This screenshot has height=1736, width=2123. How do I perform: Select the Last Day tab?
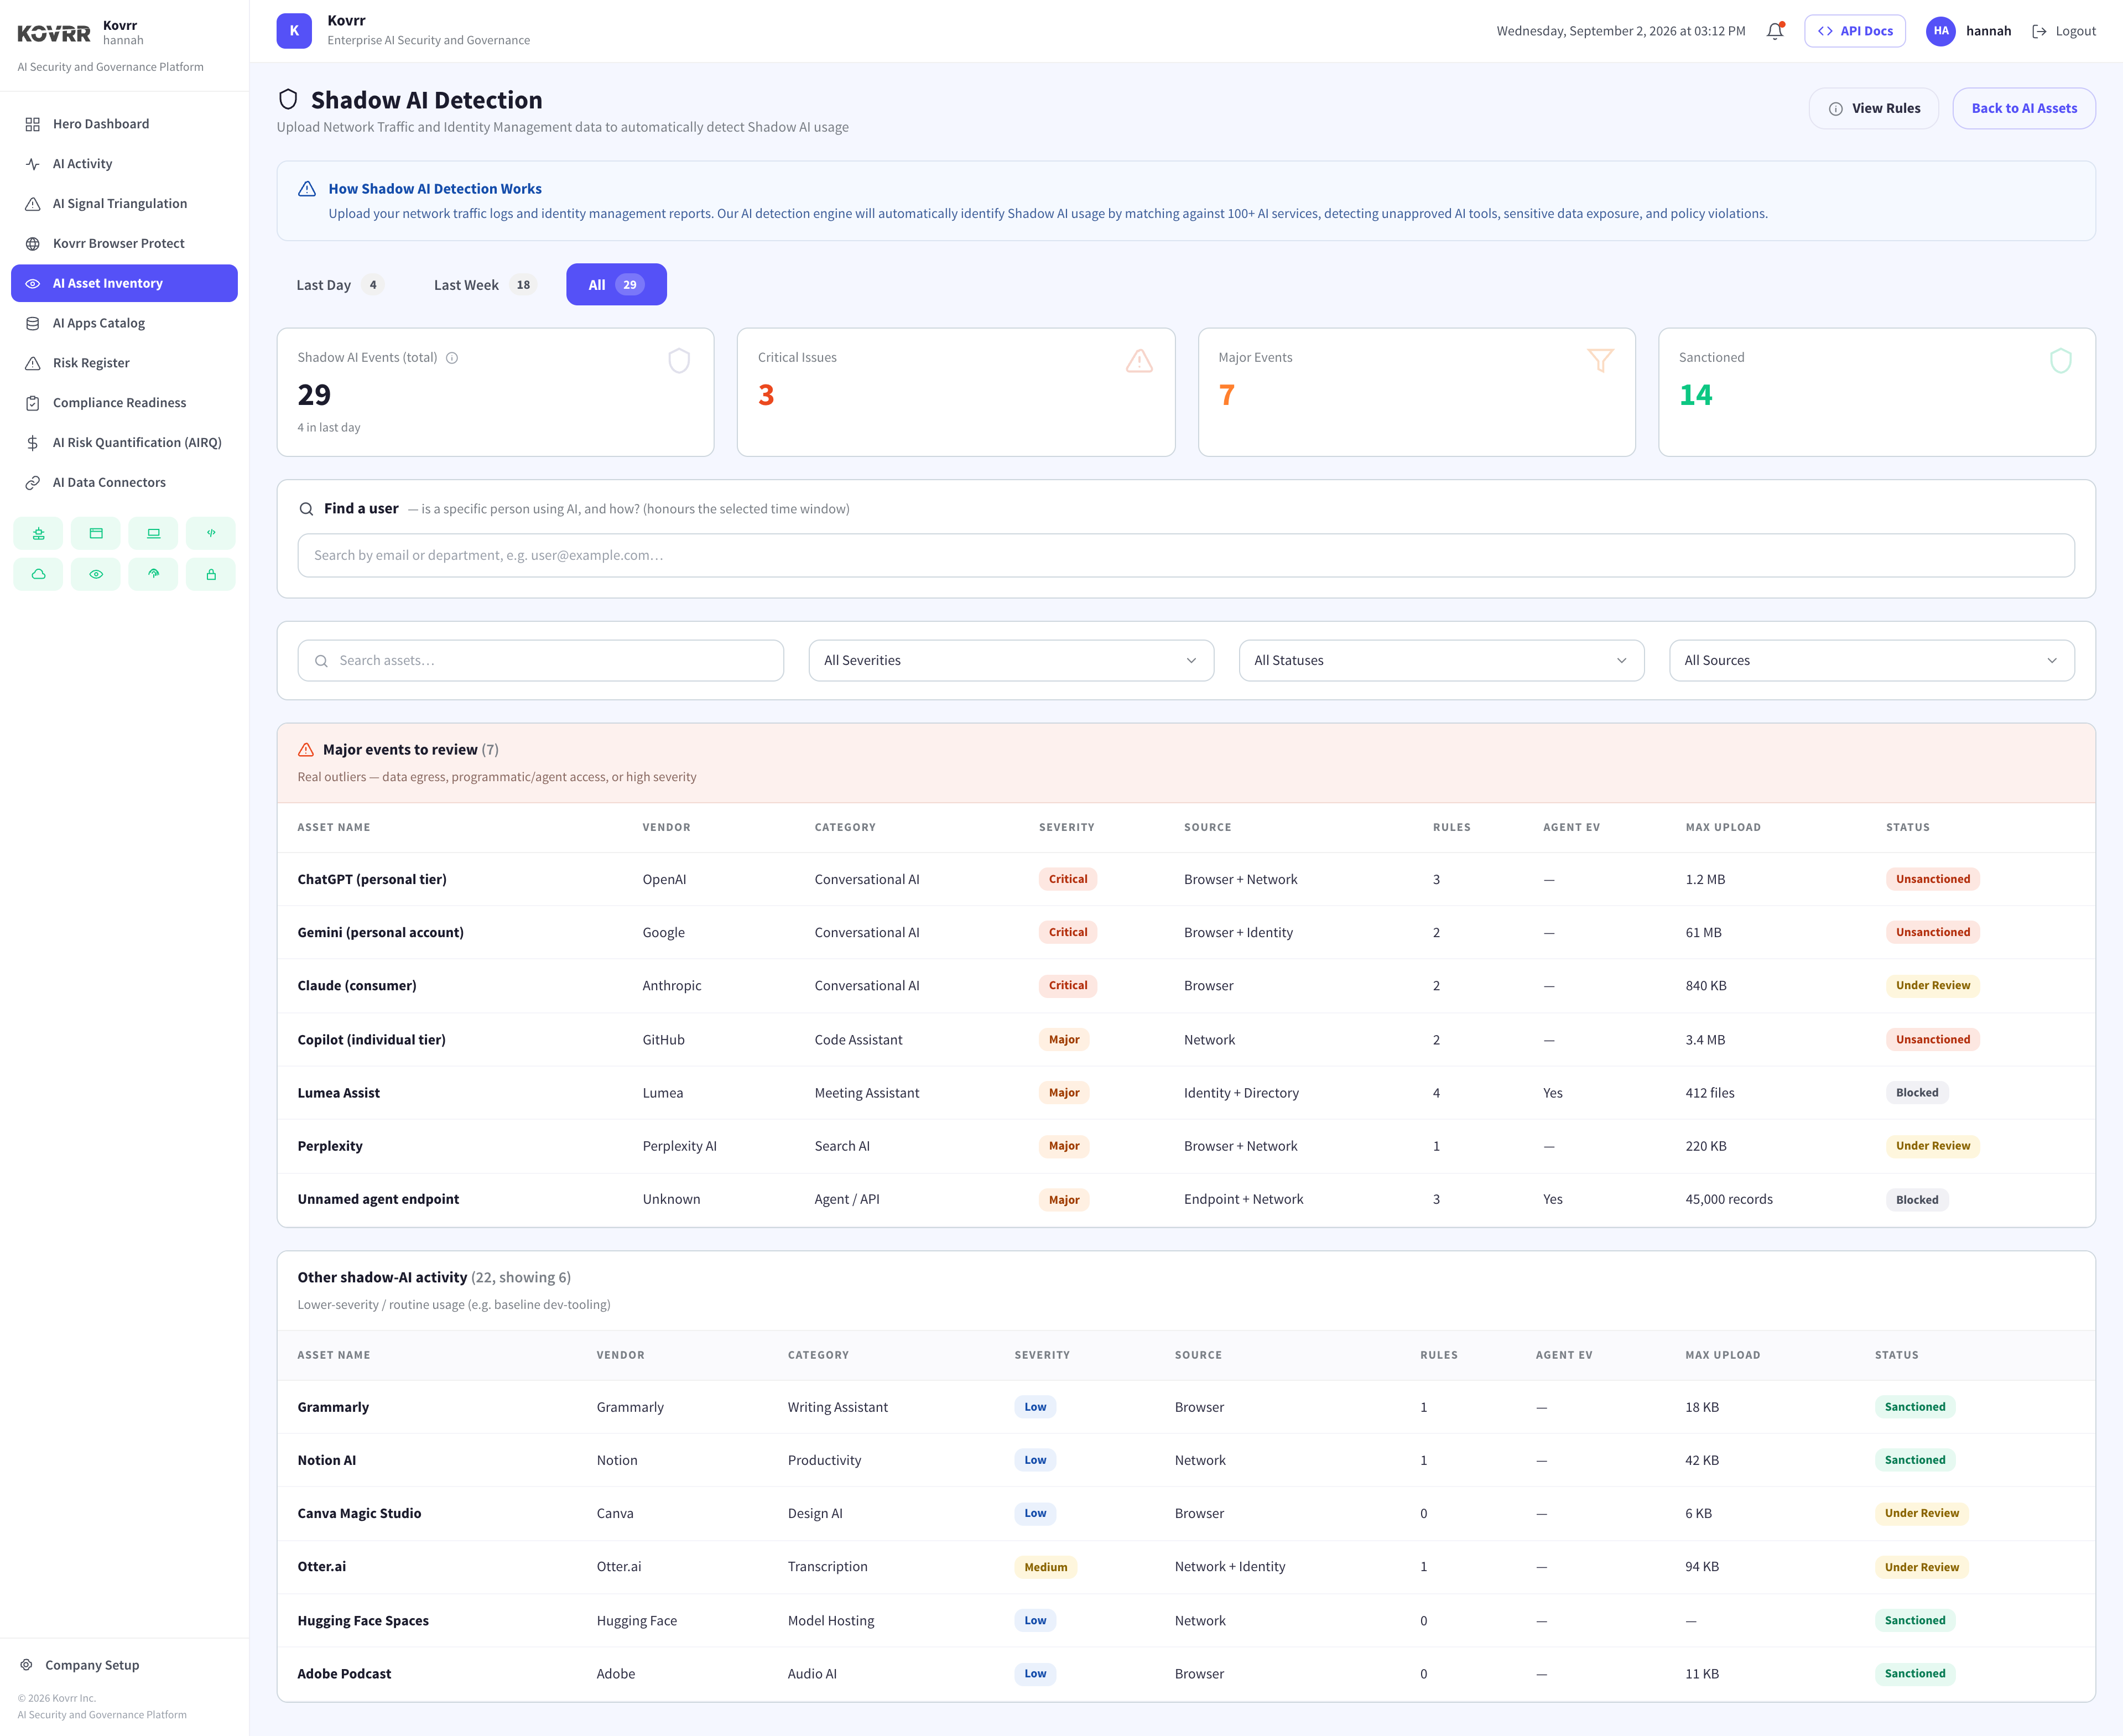point(339,285)
